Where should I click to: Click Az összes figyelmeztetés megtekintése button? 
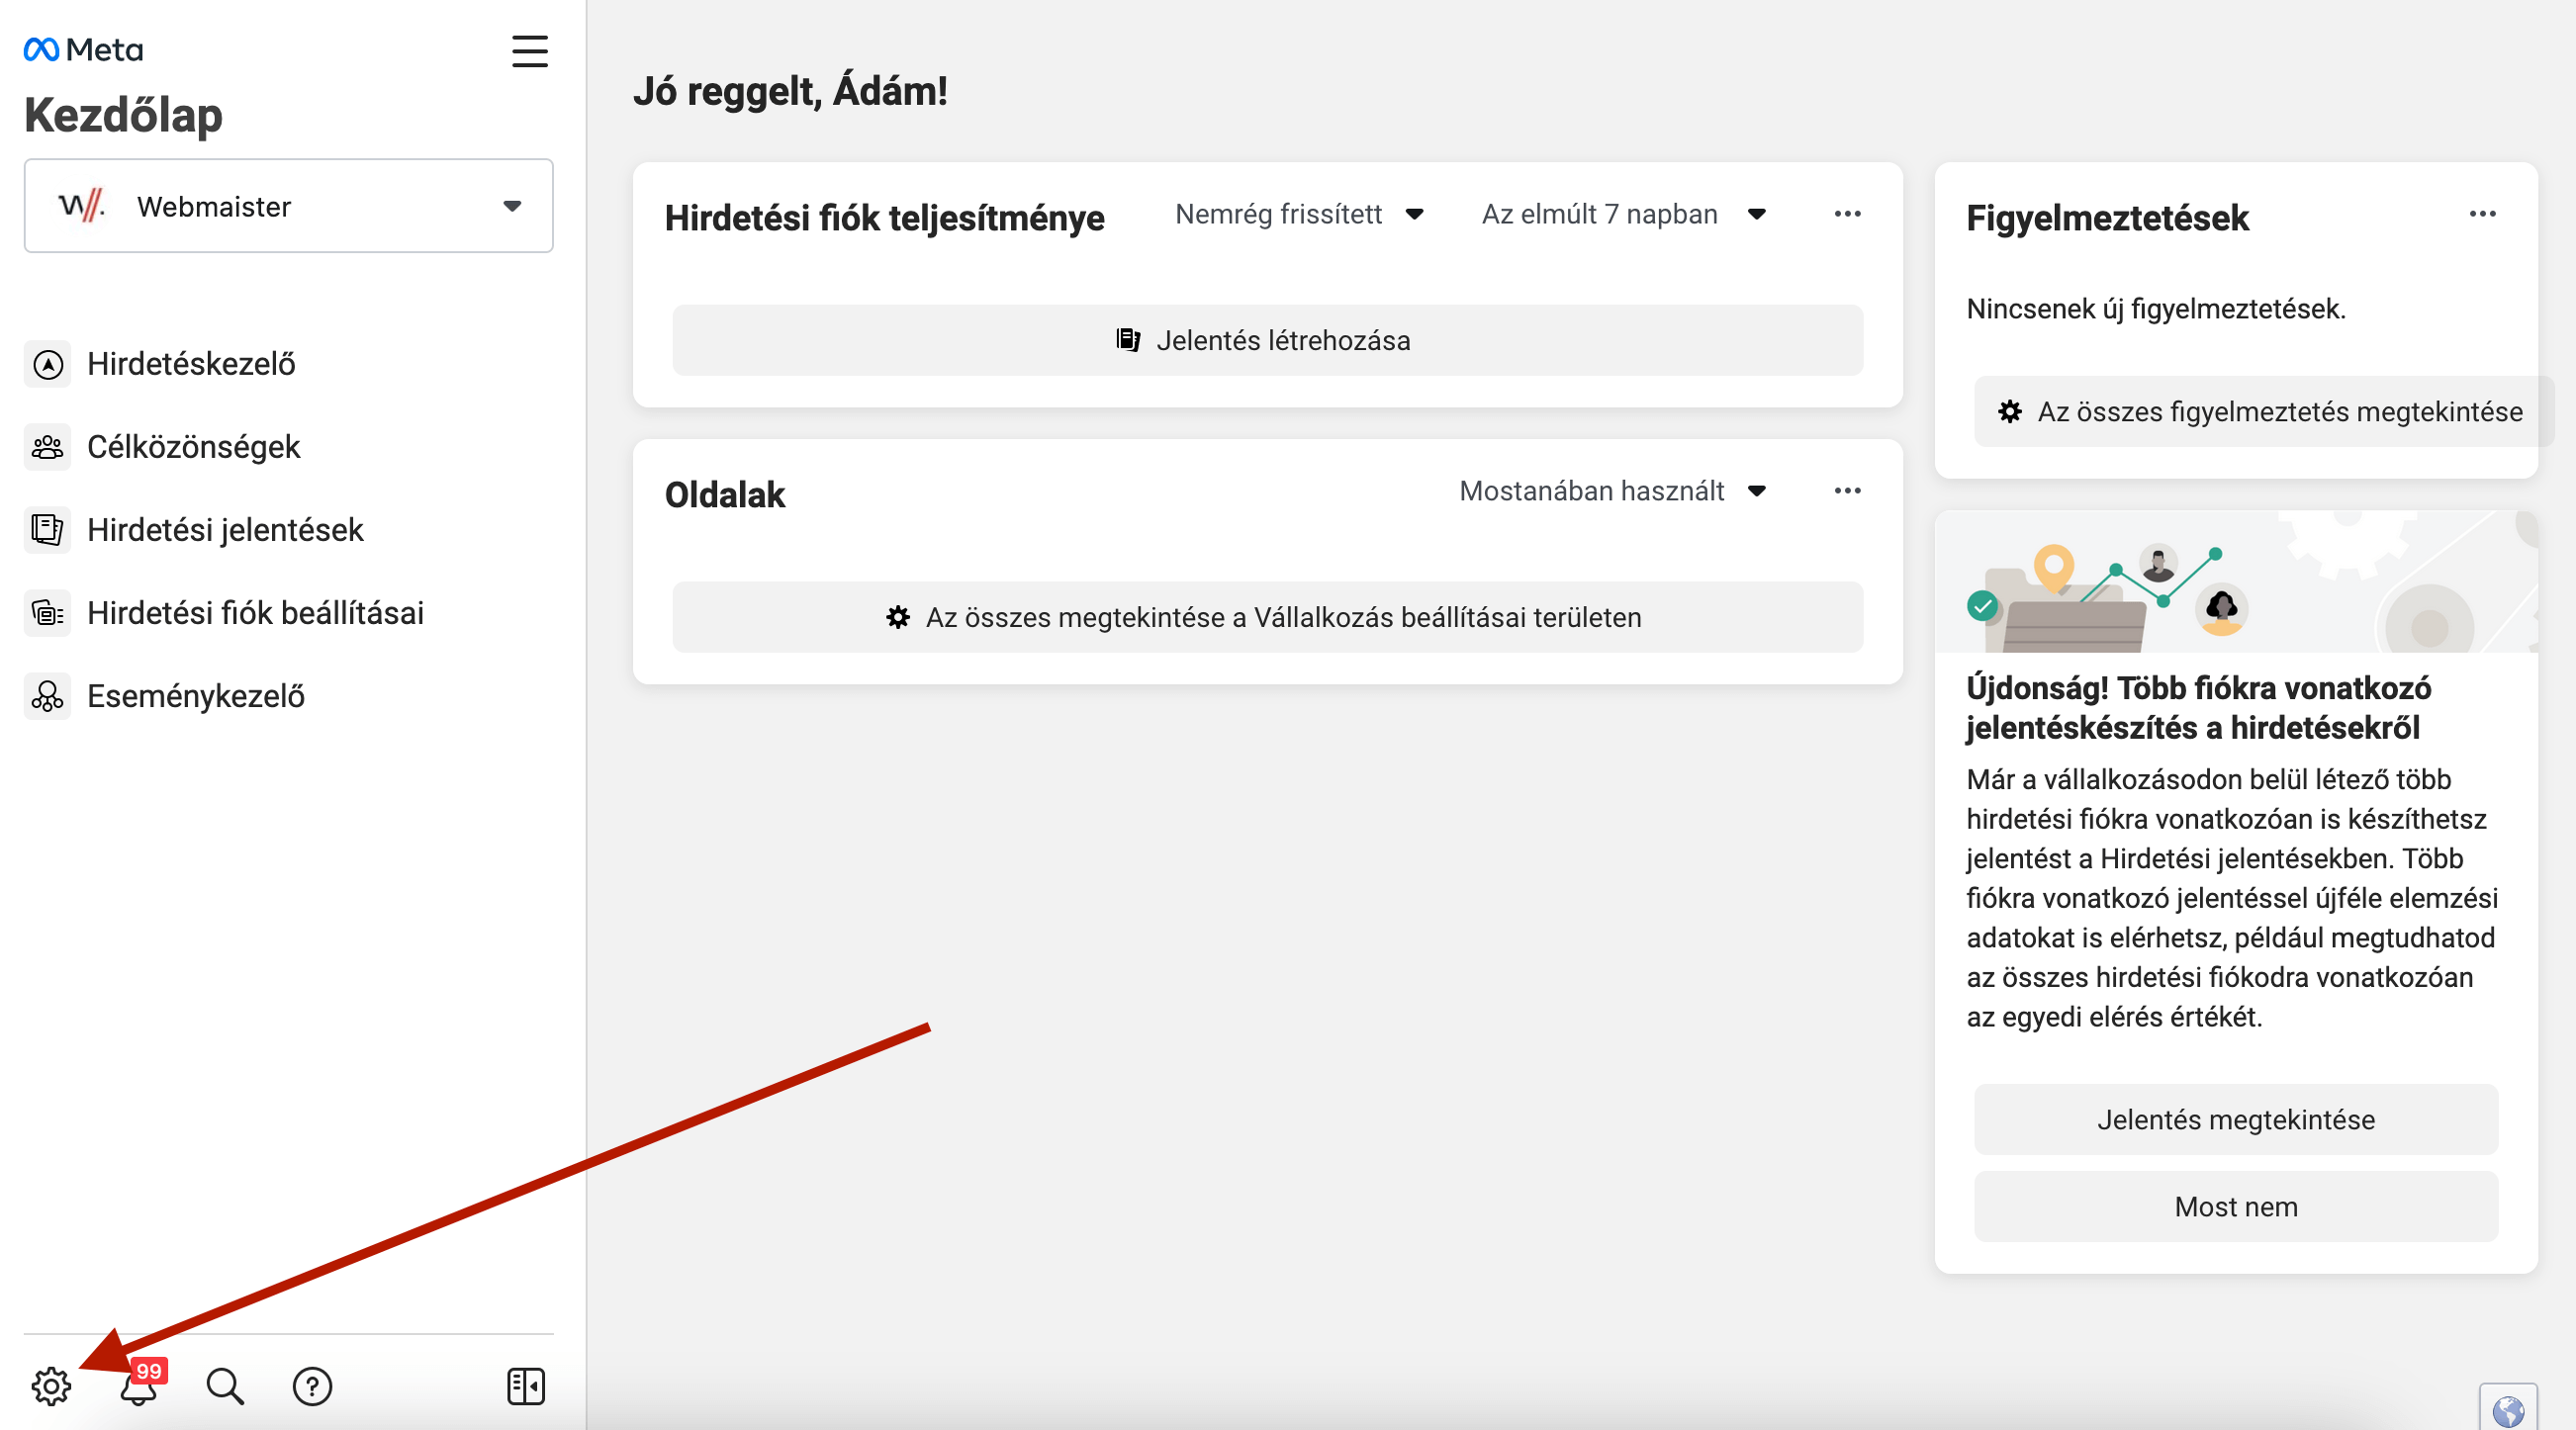[x=2264, y=412]
